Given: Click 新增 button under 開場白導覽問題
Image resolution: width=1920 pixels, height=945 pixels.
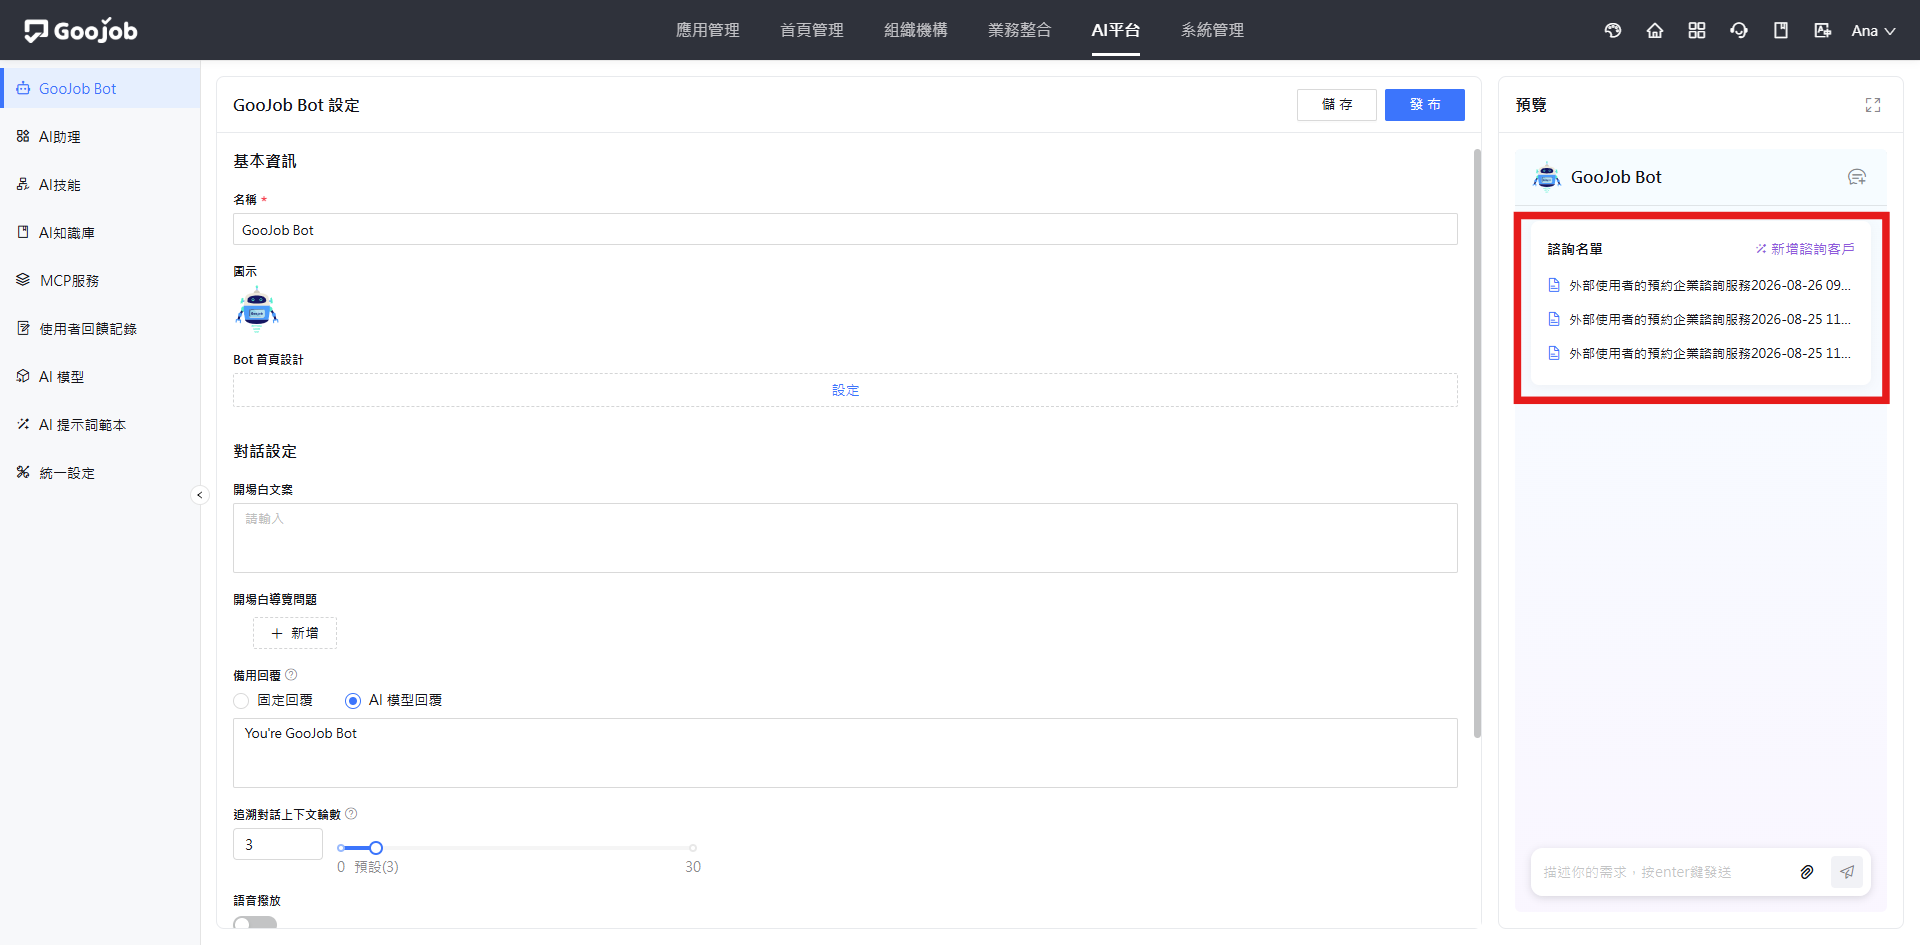Looking at the screenshot, I should click(x=295, y=633).
